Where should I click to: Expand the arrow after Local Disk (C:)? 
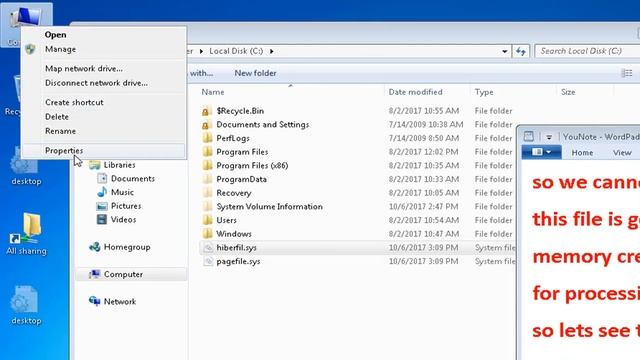(271, 51)
